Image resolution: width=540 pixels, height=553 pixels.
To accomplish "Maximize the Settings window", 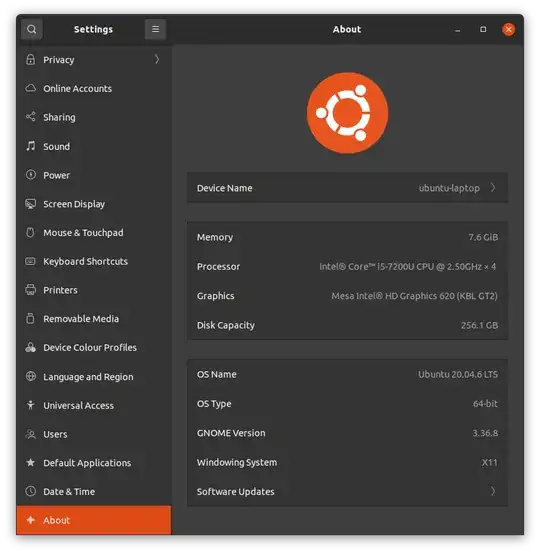I will 483,29.
